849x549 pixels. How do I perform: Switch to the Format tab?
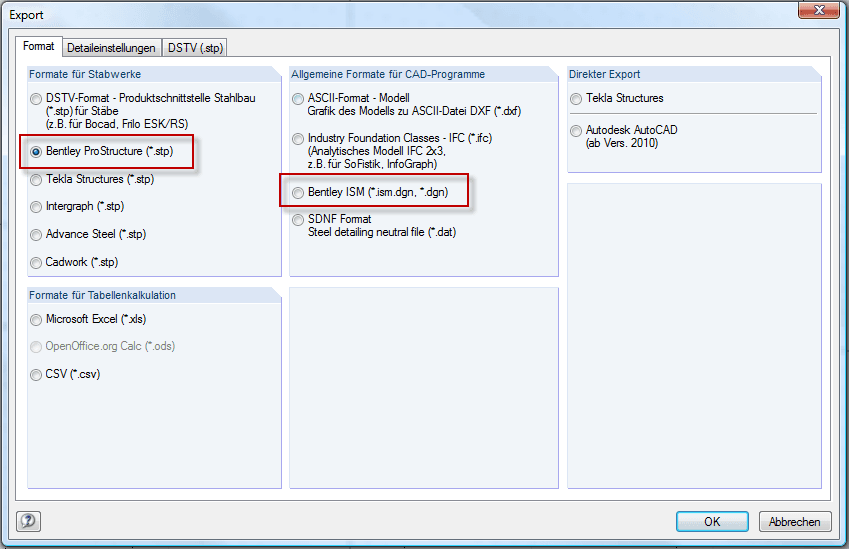coord(38,47)
